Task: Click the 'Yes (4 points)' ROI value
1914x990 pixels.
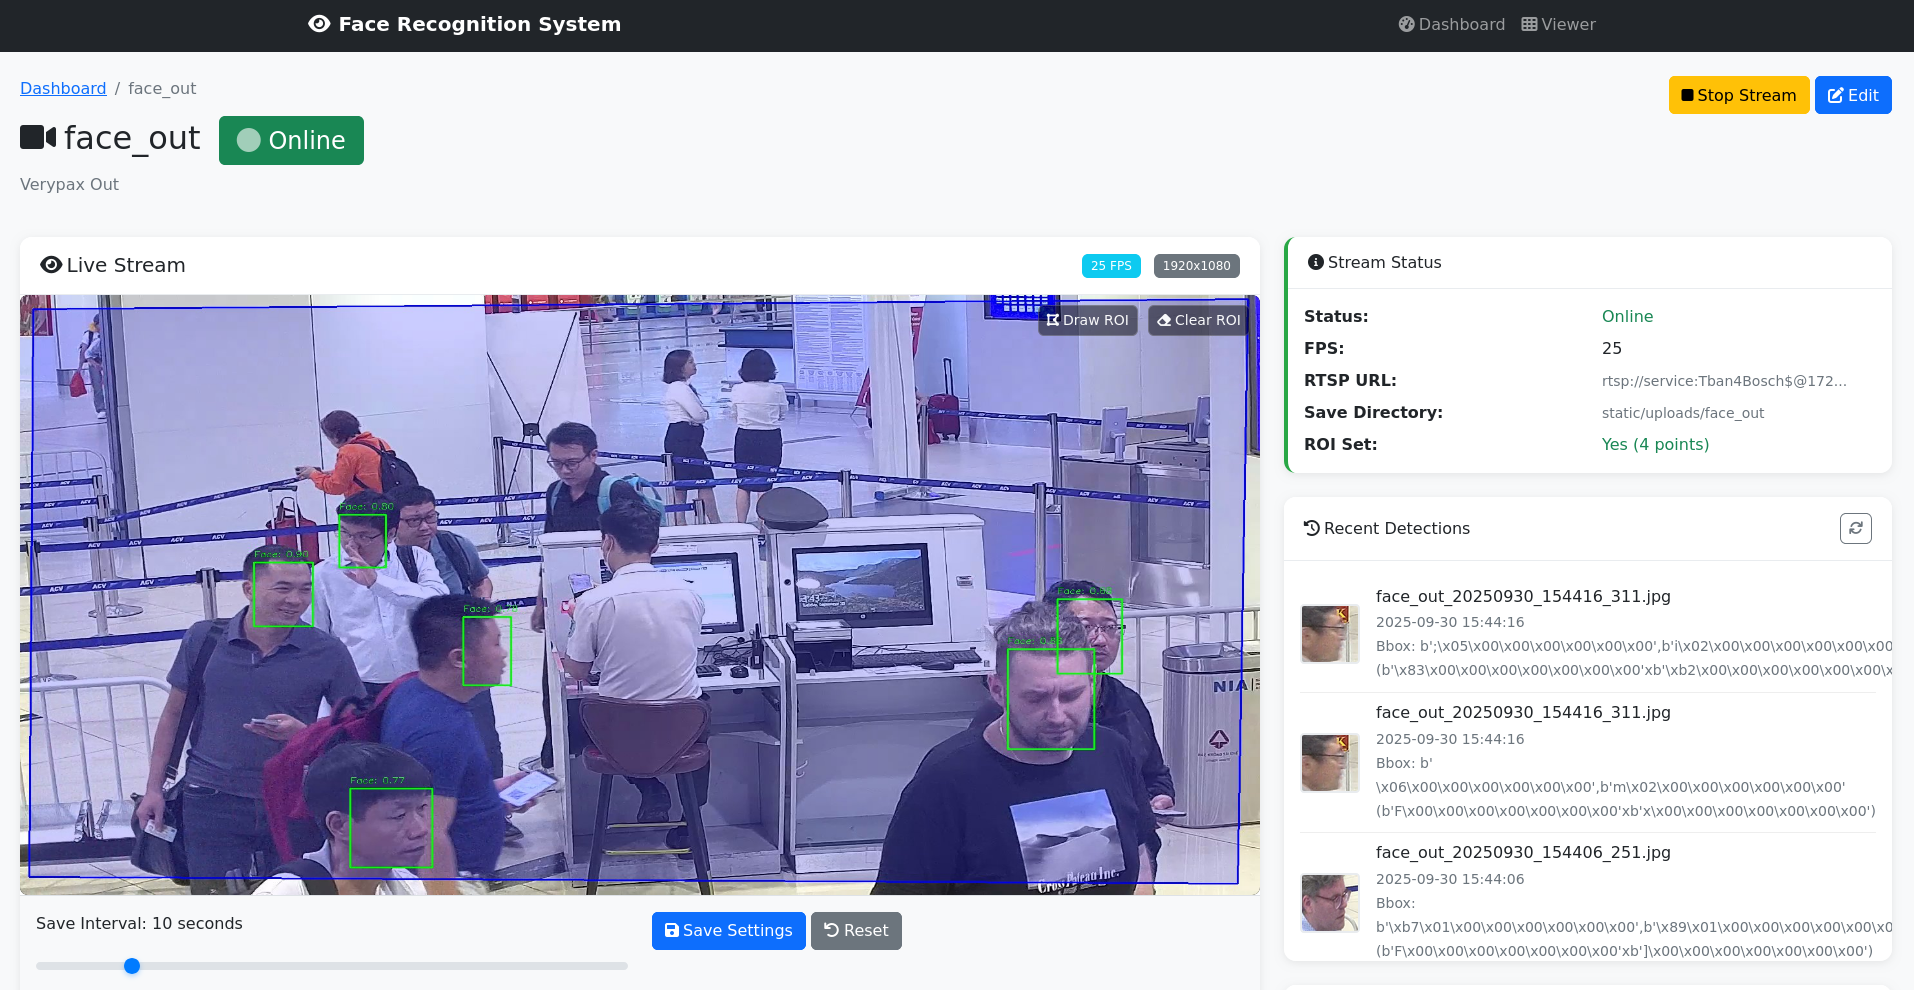Action: pos(1655,444)
